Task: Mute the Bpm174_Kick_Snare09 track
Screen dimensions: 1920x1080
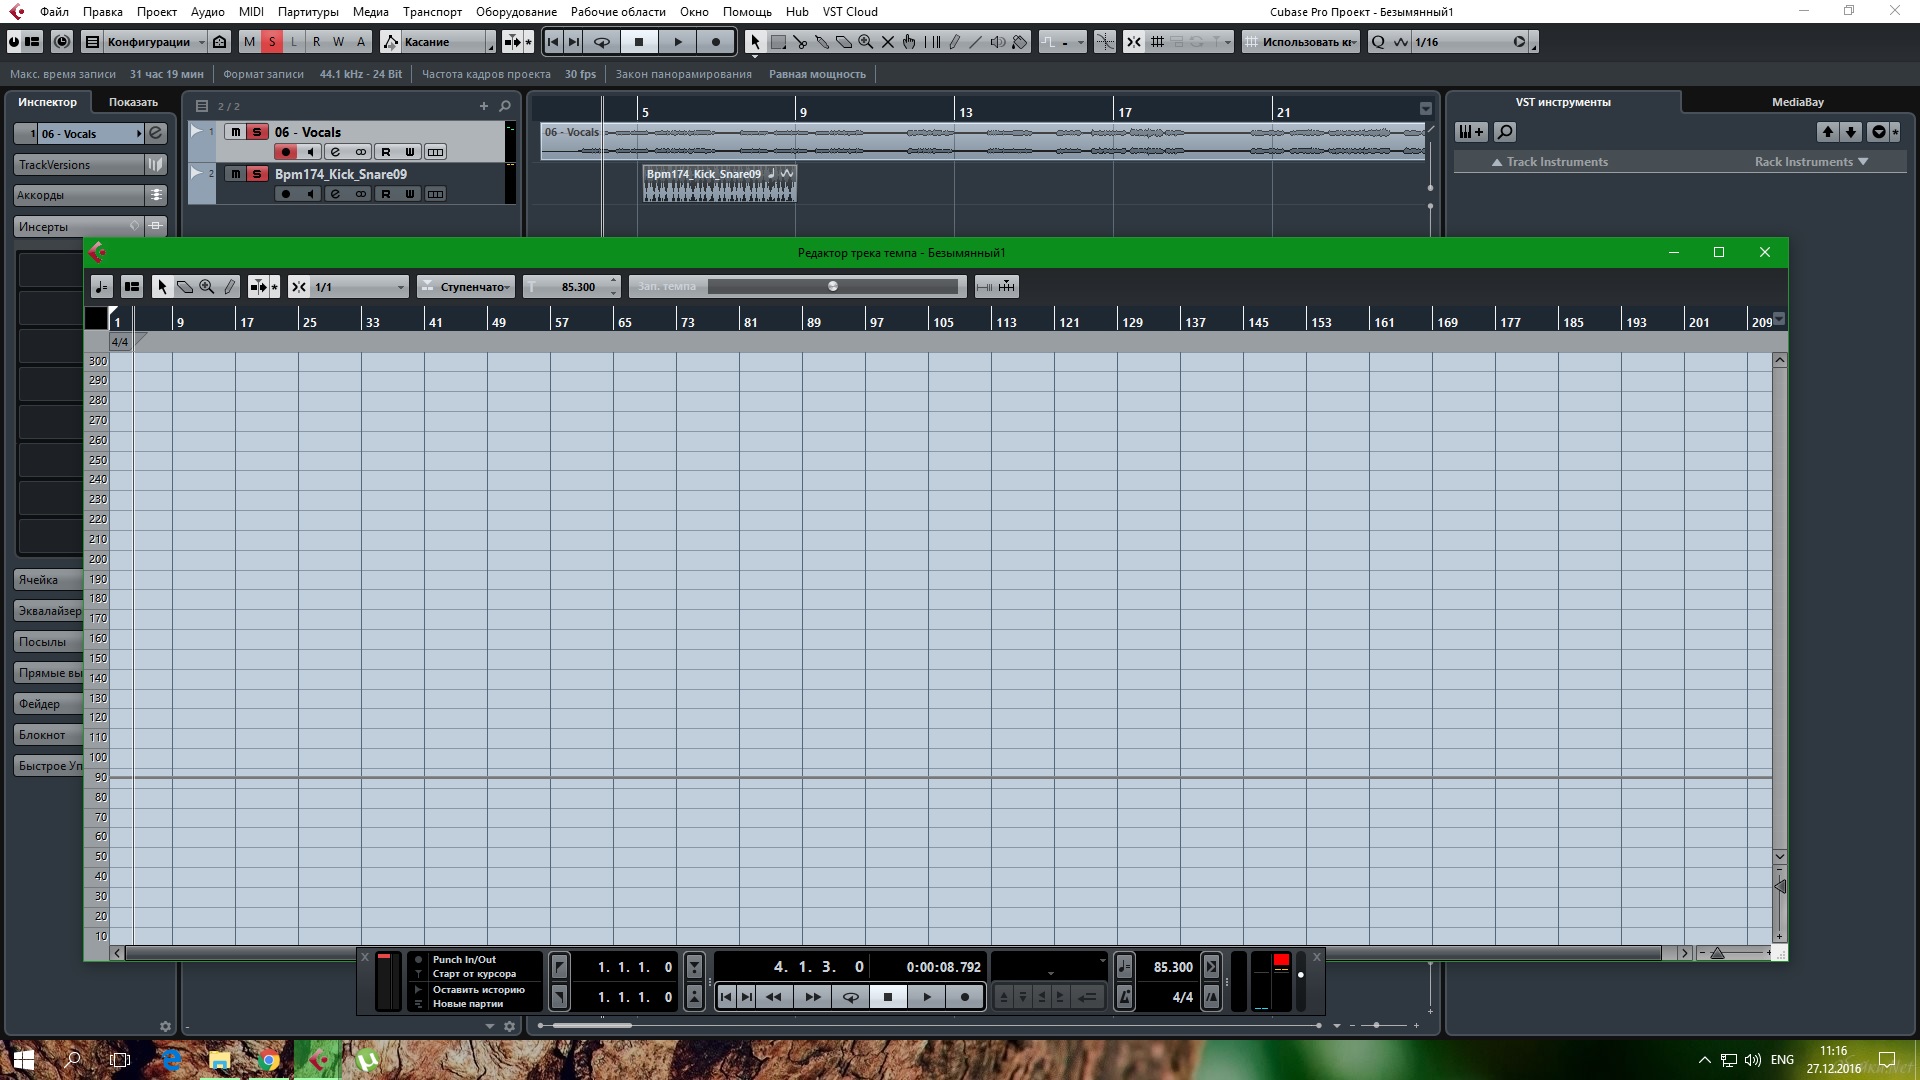Action: point(236,174)
